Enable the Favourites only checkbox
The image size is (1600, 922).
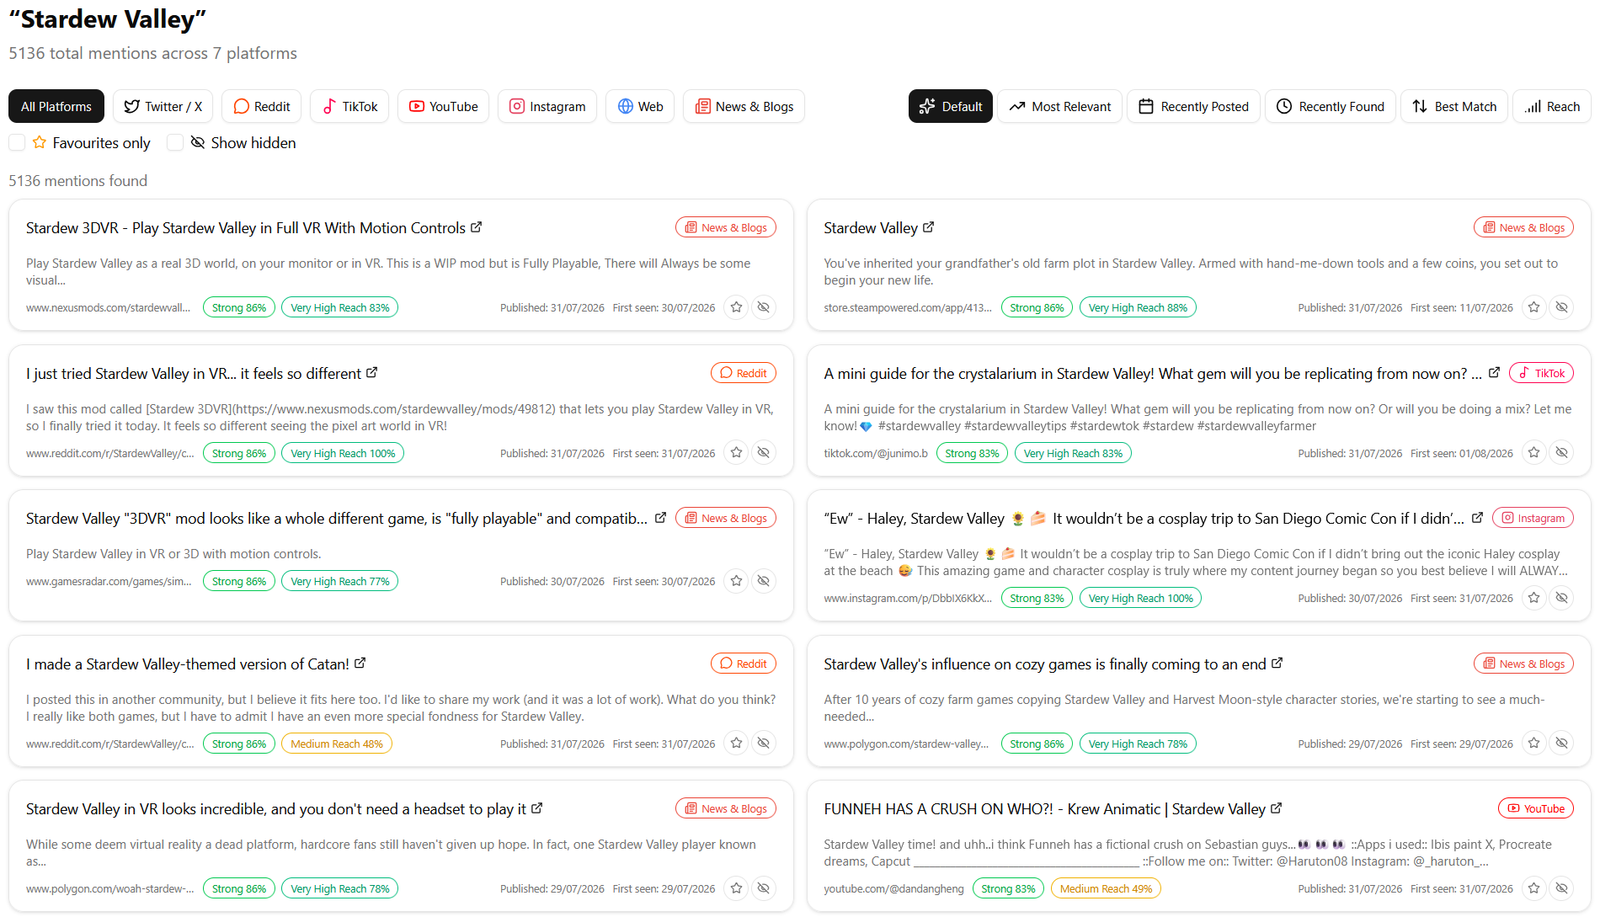click(x=17, y=143)
